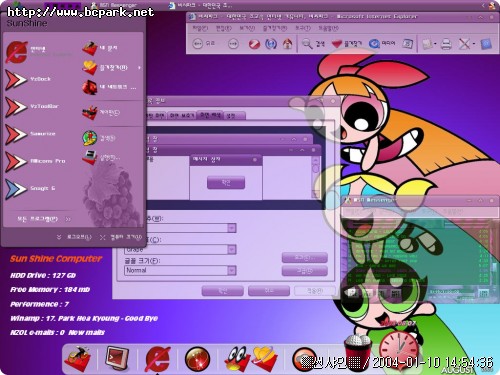This screenshot has height=375, width=500.
Task: Click Internet Explorer taskbar button at top
Action: [x=200, y=5]
